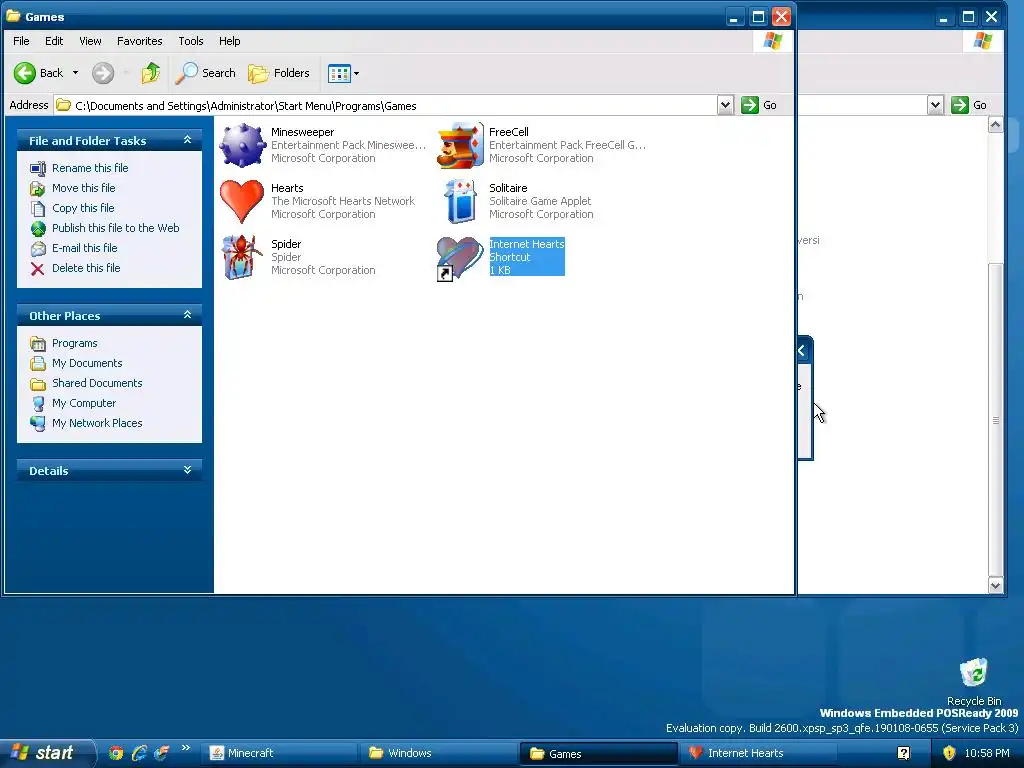Switch to Minecraft taskbar button
Screen dimensions: 1024x768
(279, 753)
